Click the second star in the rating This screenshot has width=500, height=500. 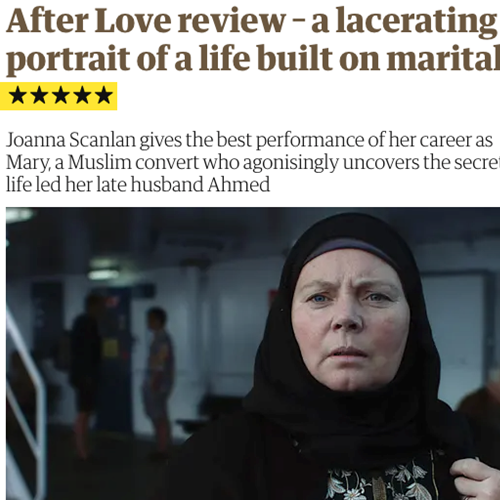[39, 95]
